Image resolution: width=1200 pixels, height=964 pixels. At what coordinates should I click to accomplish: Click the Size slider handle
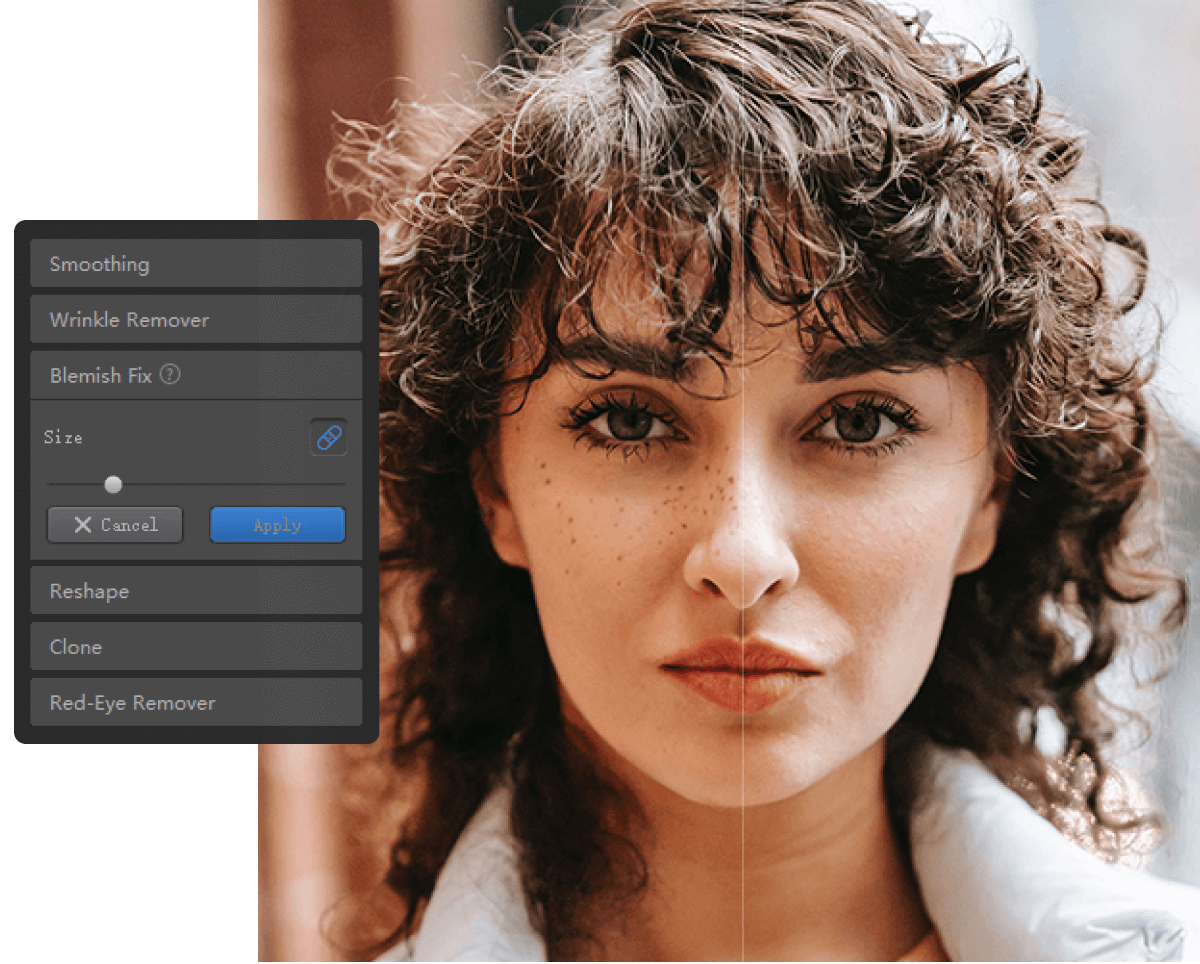pyautogui.click(x=113, y=484)
